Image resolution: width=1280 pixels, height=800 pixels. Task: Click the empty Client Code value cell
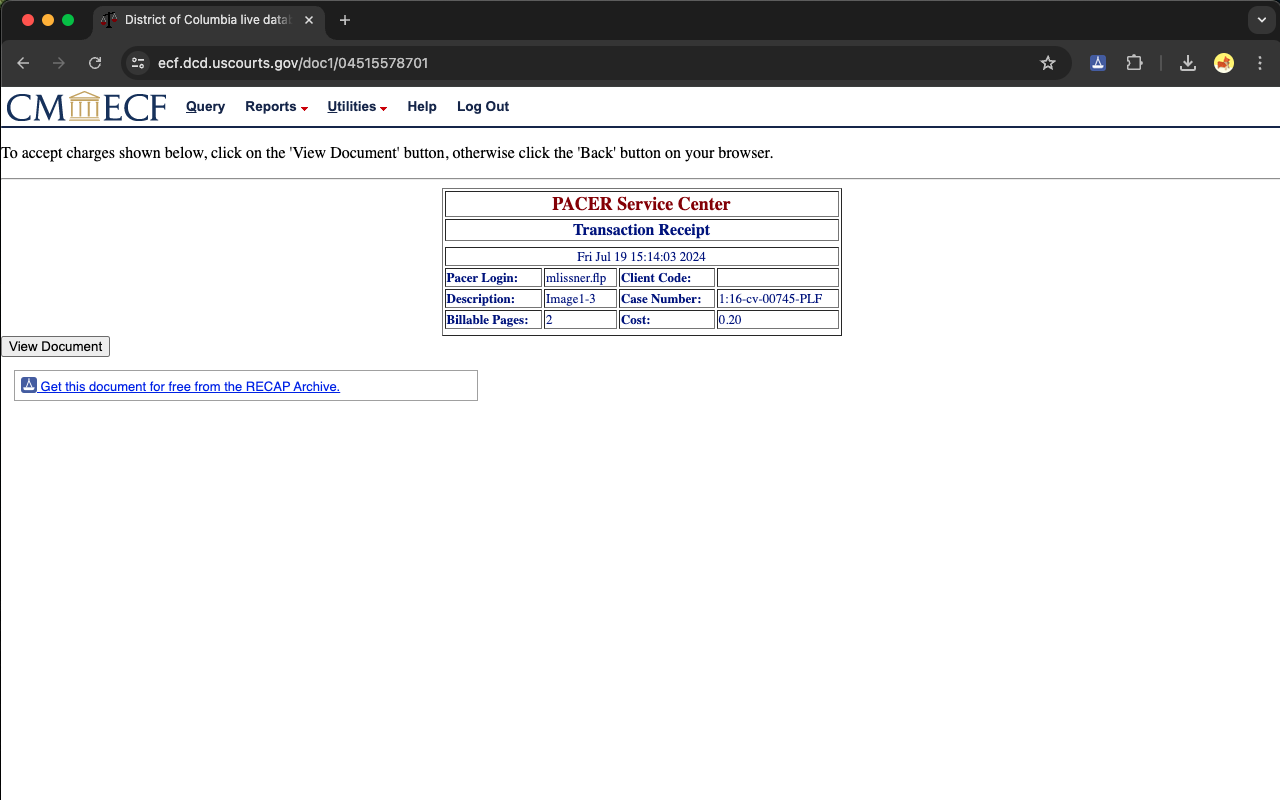tap(777, 278)
